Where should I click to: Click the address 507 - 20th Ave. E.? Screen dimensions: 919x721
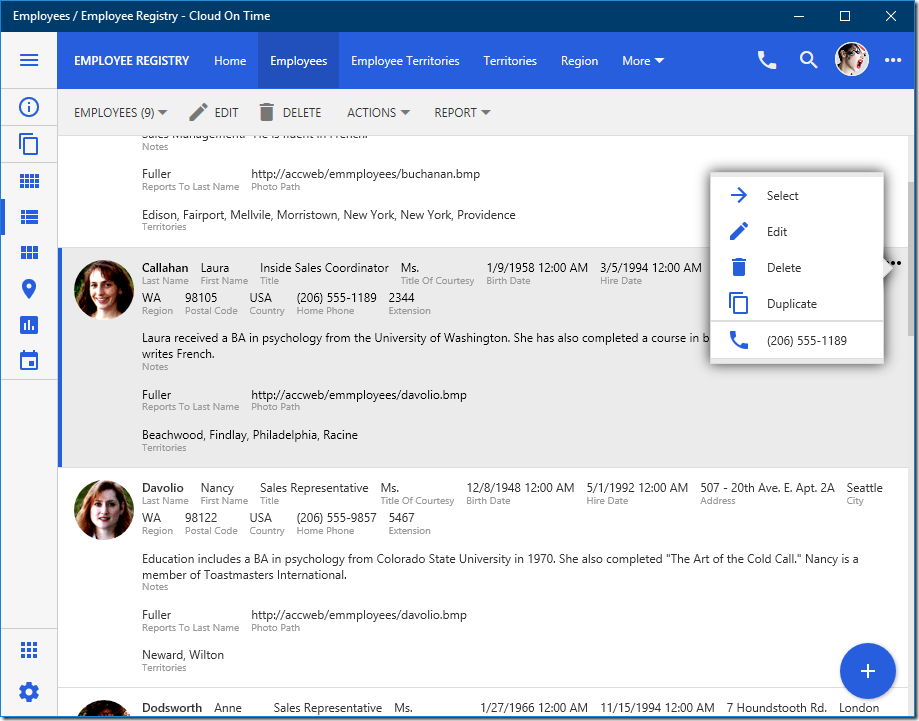coord(767,488)
